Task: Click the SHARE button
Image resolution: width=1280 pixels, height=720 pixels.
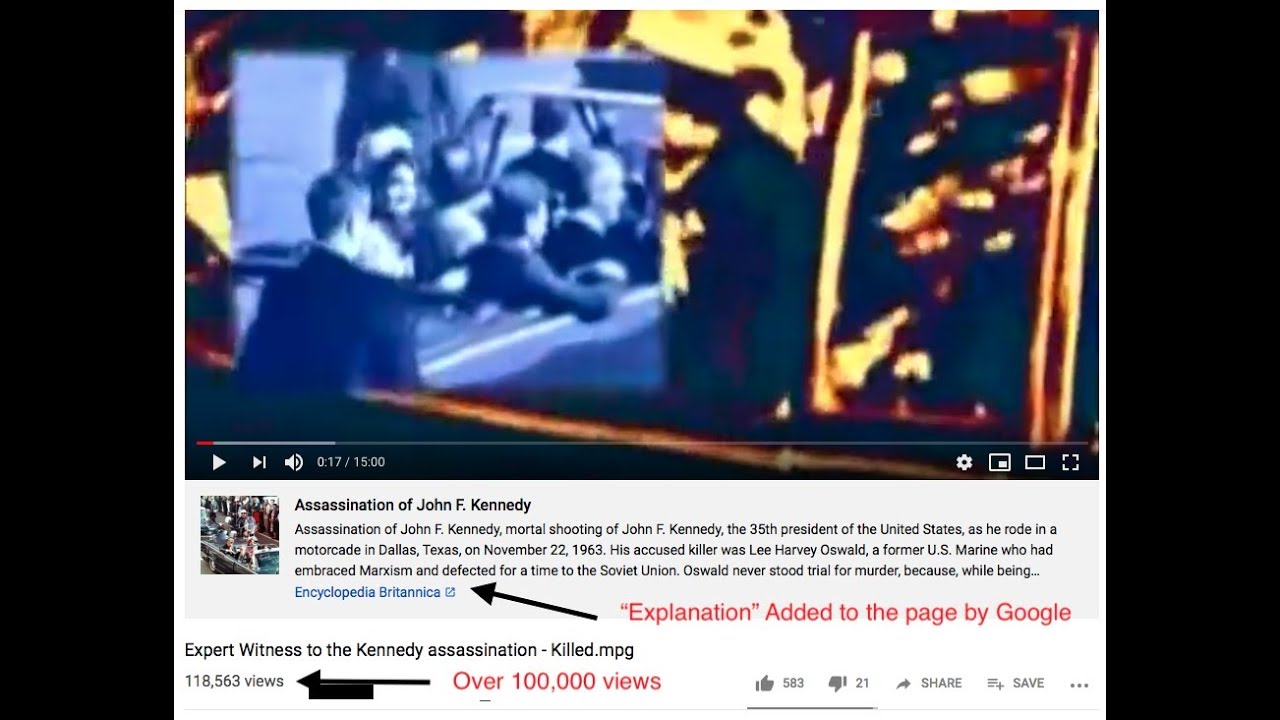Action: pos(928,683)
